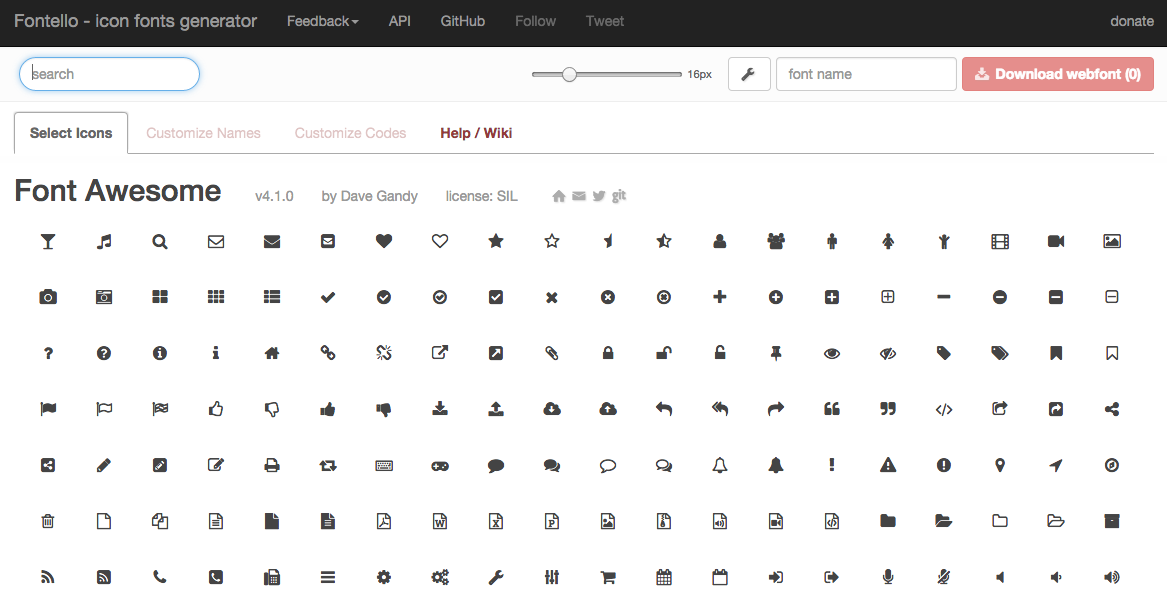
Task: Toggle the bell icon selection
Action: click(x=720, y=464)
